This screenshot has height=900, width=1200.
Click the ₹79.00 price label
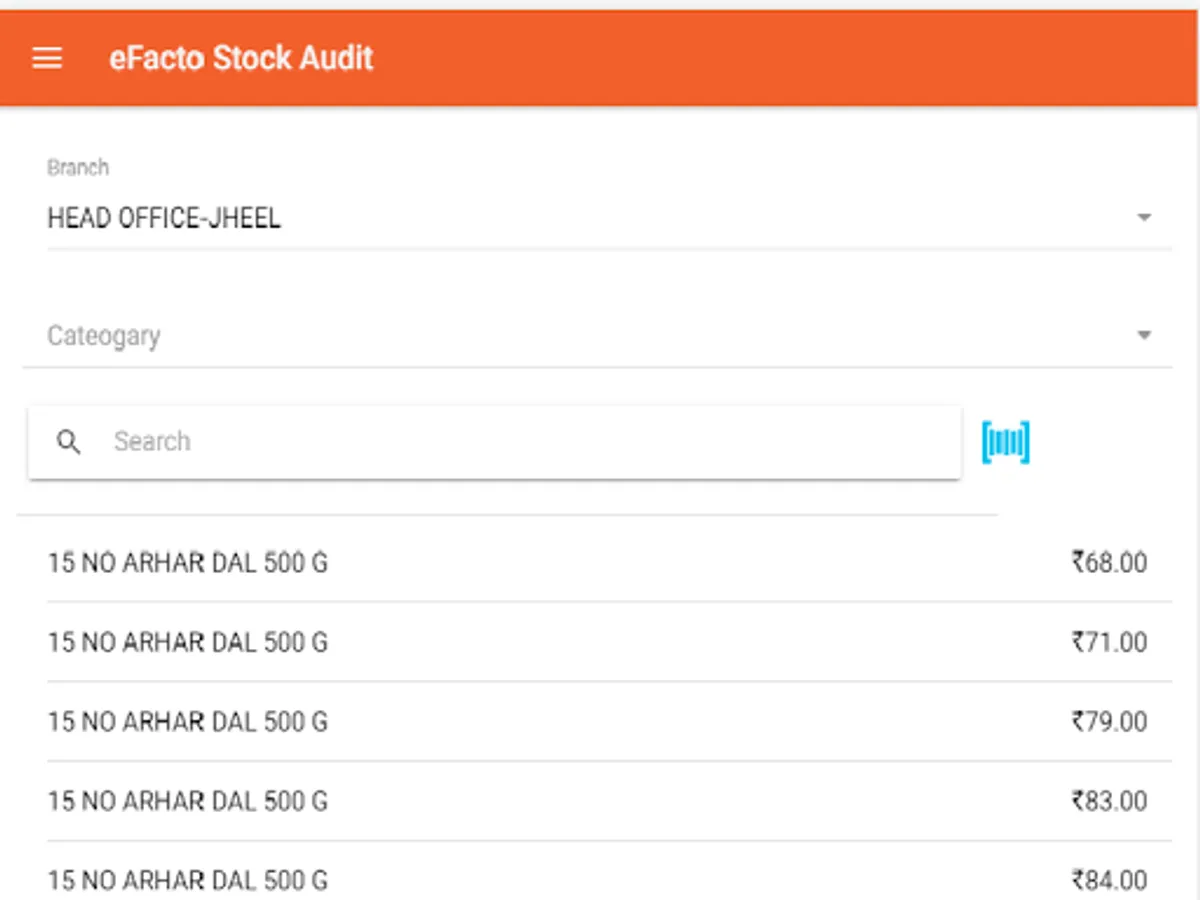point(1109,722)
